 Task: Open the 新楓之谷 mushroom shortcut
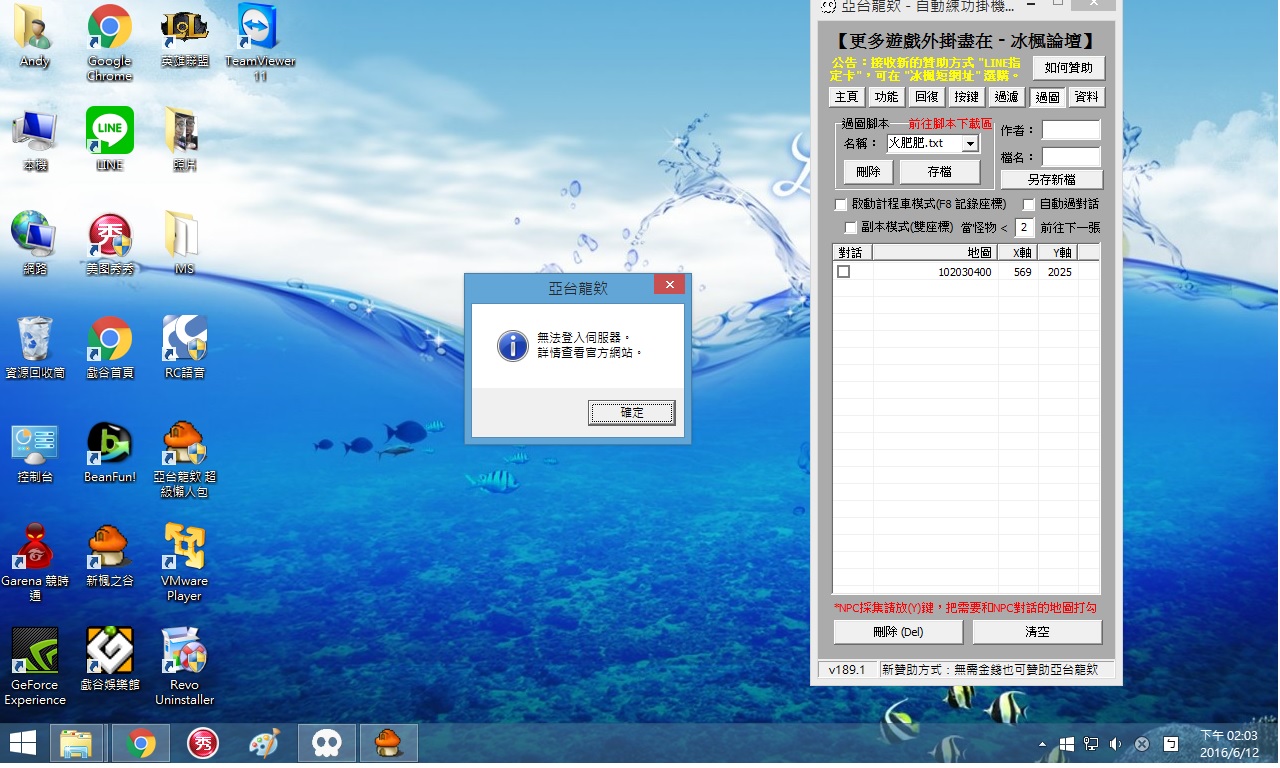tap(109, 555)
